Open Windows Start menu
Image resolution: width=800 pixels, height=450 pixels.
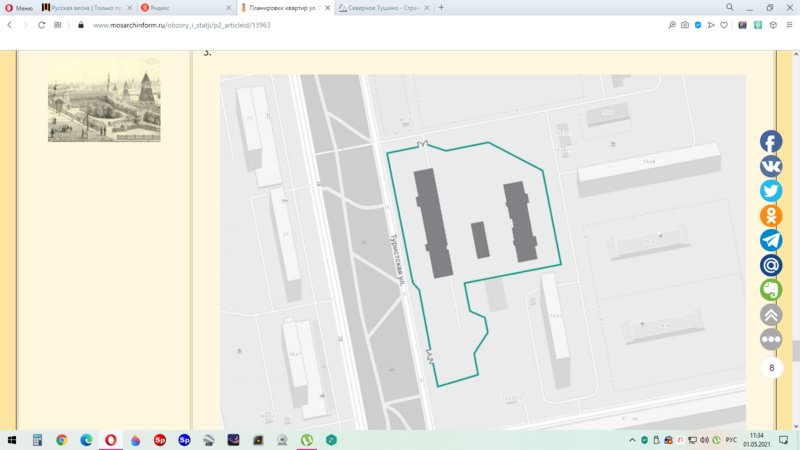click(x=10, y=439)
